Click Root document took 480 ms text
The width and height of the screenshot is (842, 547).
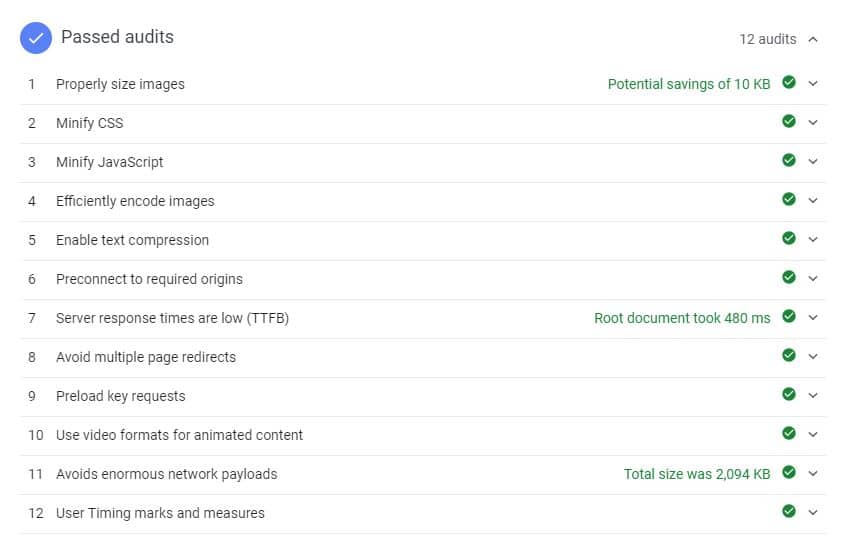682,318
